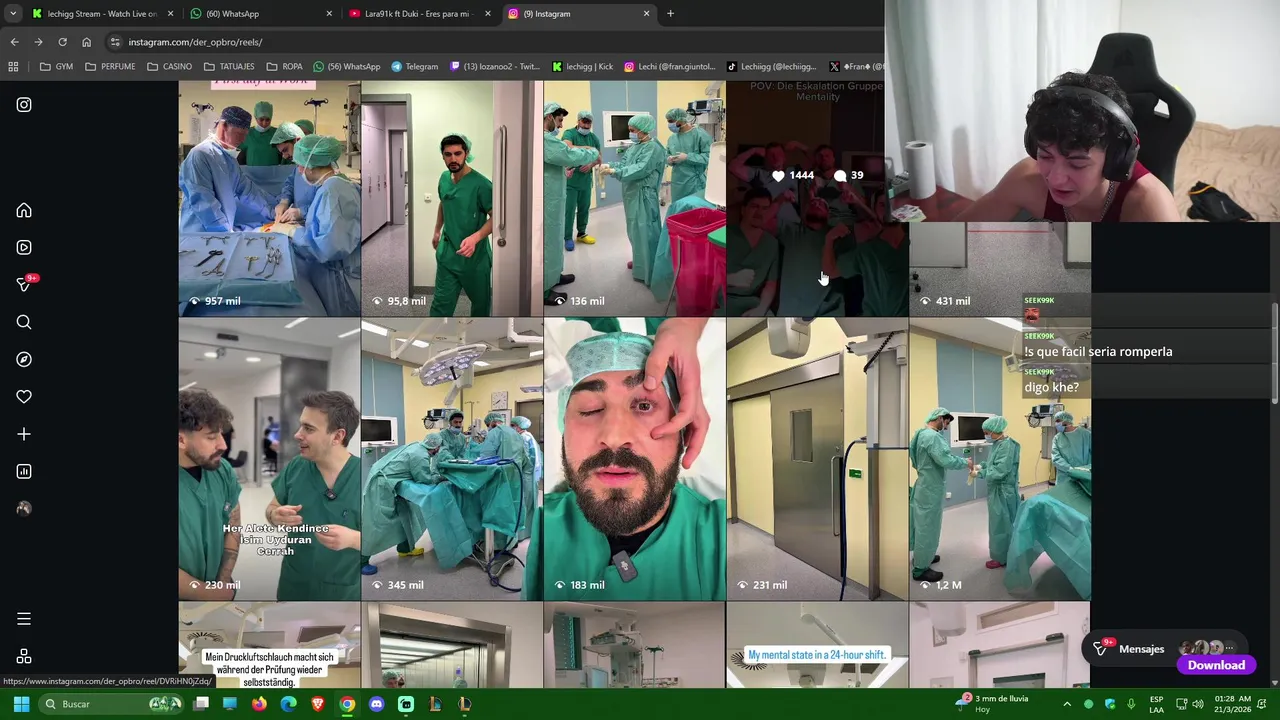Open 'My mental state in a 24-hour shift' reel
The image size is (1280, 720).
pos(817,645)
